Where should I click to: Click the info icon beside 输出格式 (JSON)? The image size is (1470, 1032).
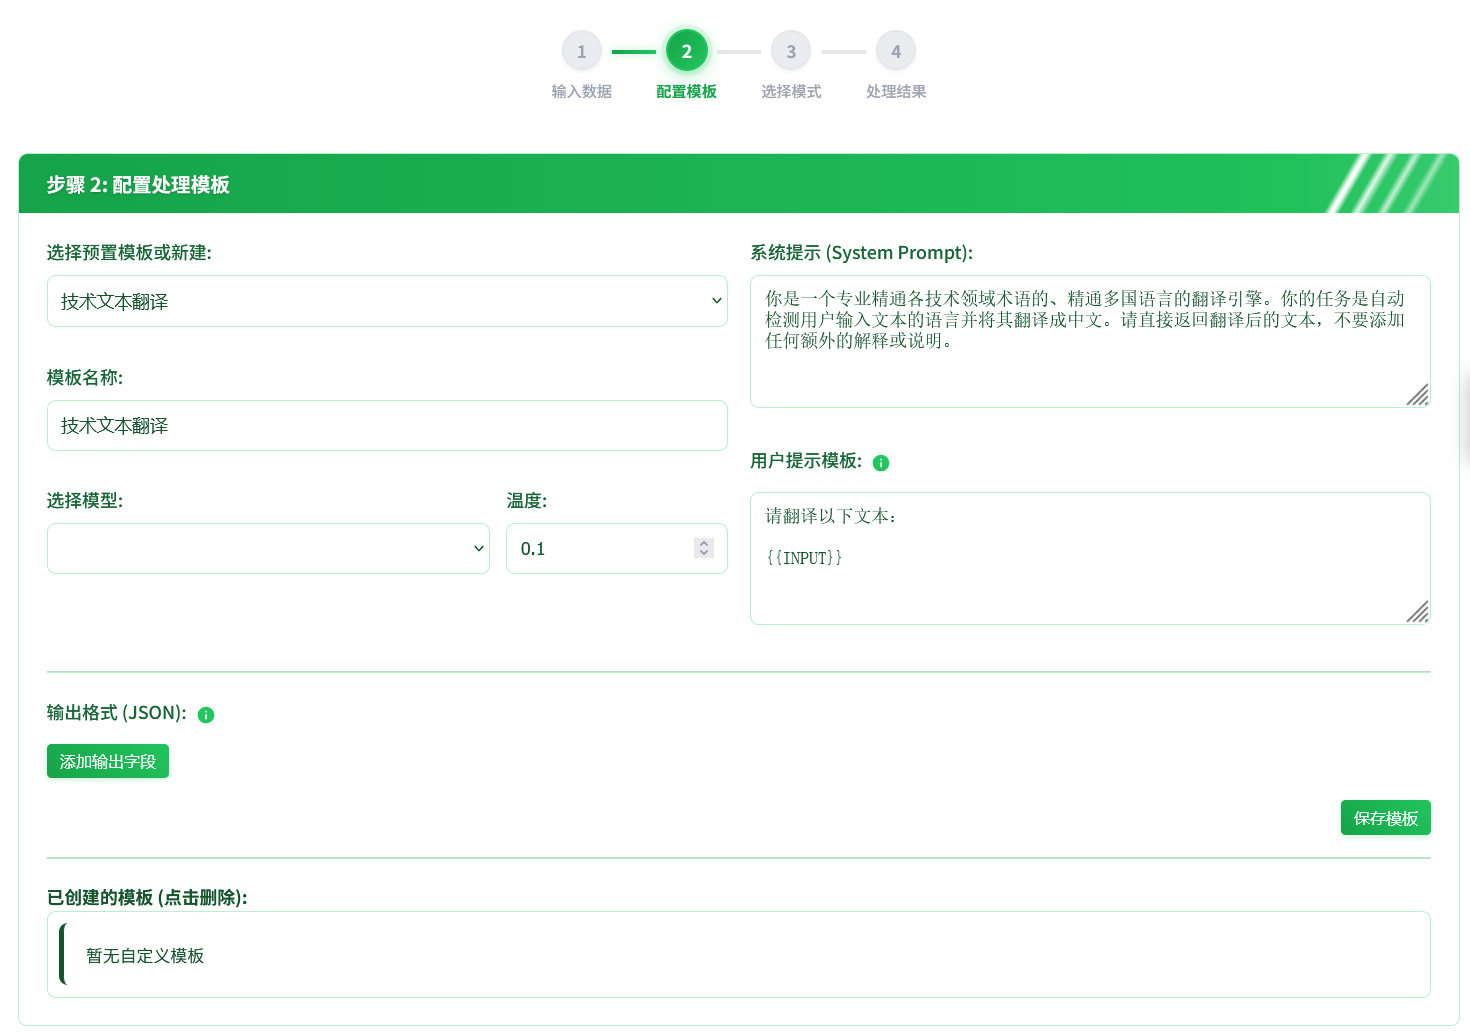205,714
